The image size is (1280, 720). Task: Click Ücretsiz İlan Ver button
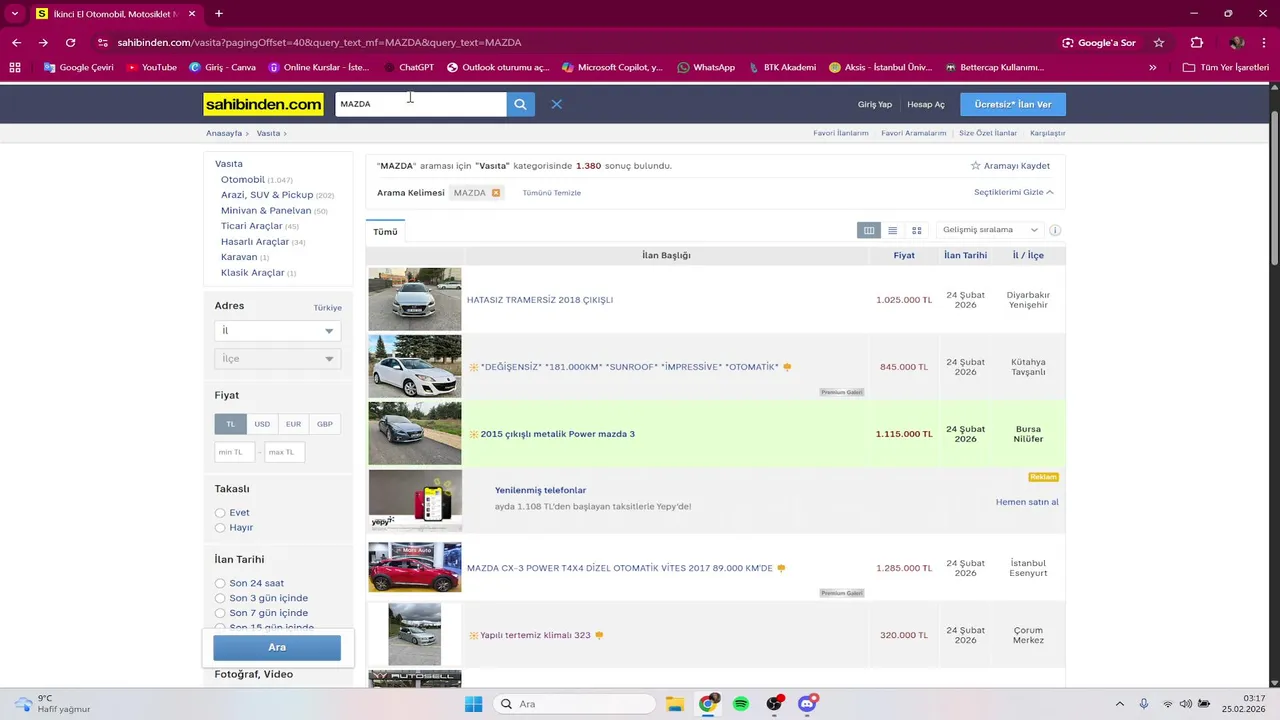(x=1013, y=104)
